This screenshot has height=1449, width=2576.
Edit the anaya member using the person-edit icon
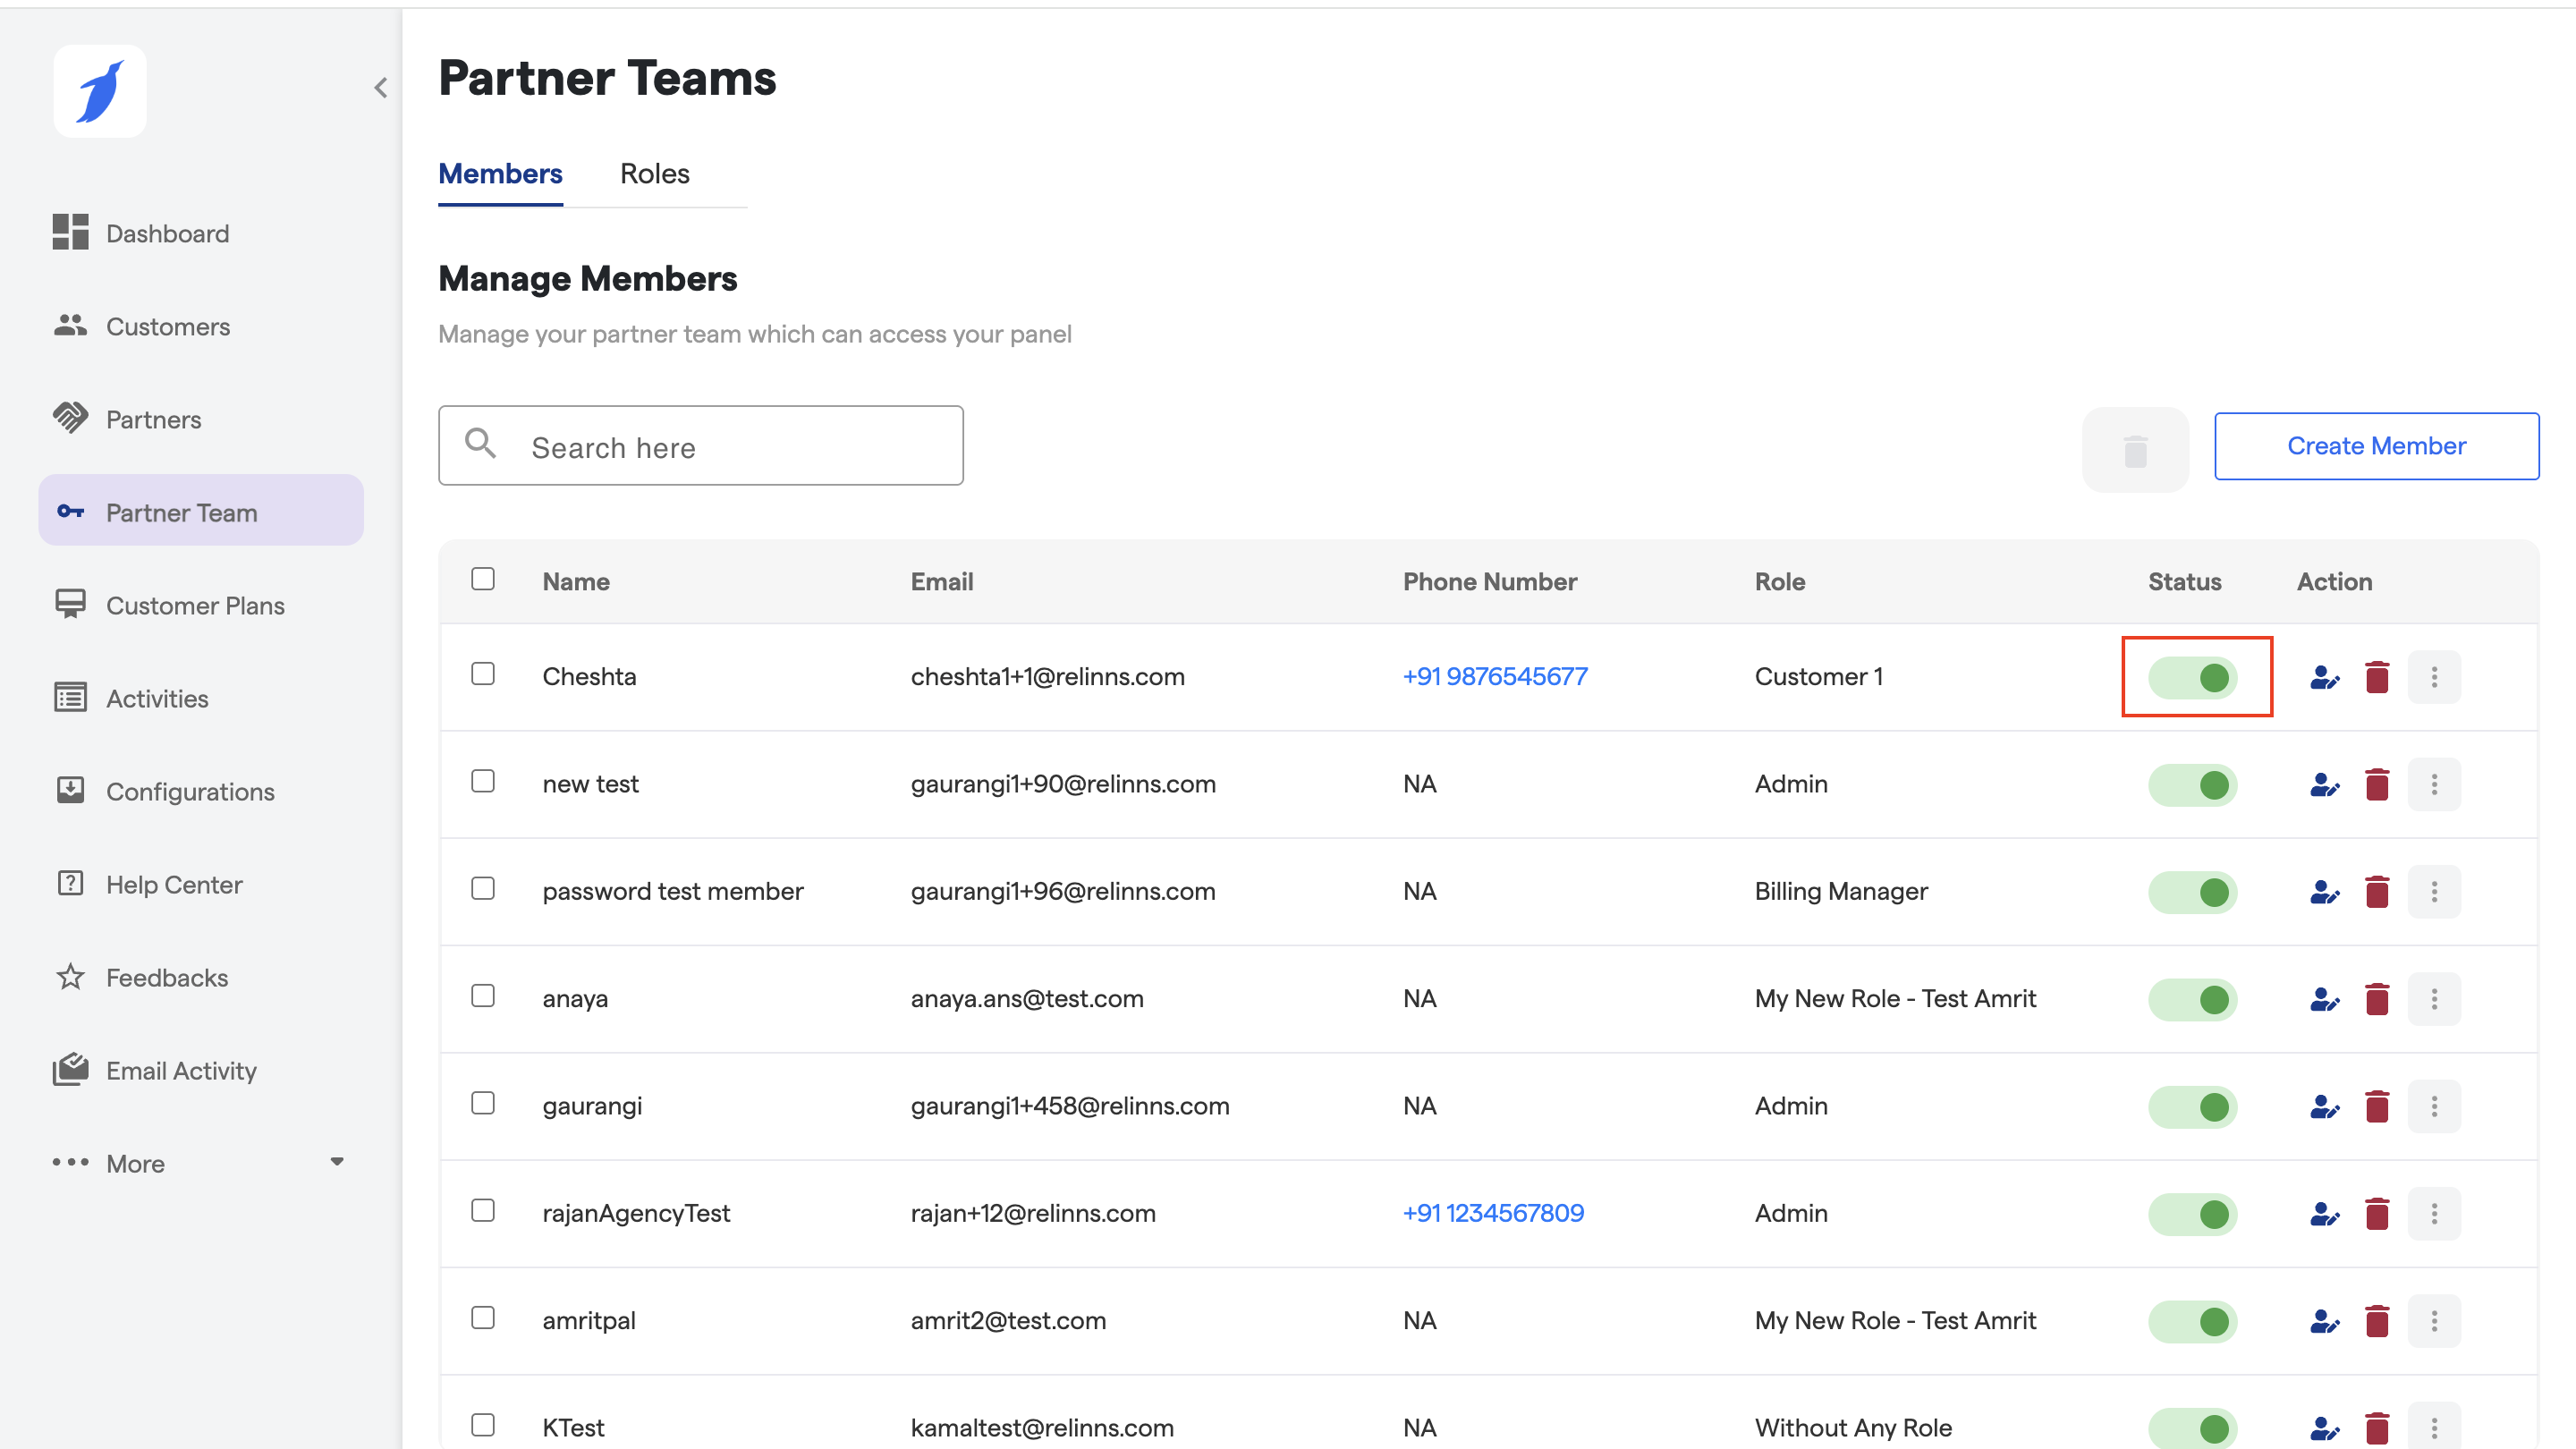coord(2324,999)
